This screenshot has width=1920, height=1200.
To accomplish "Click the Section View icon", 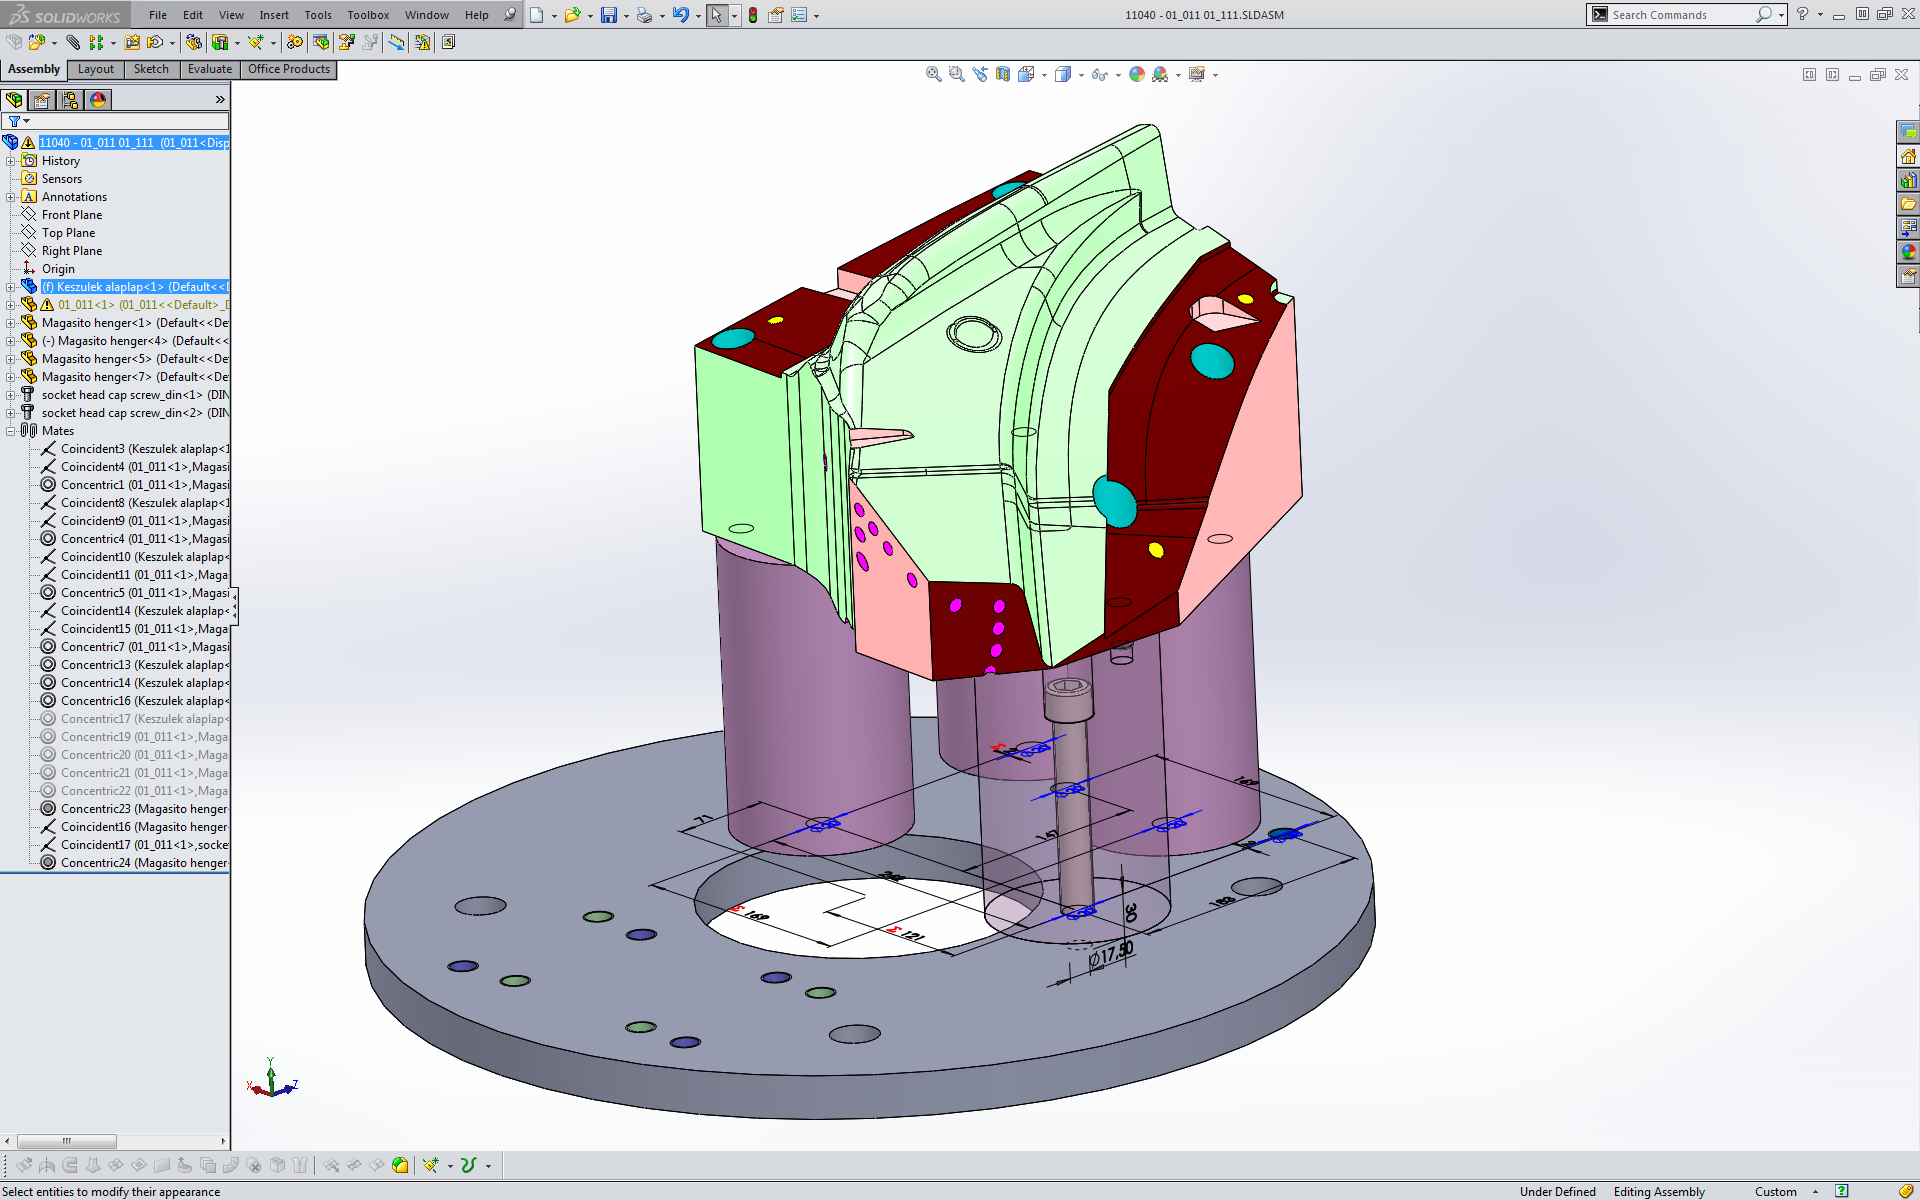I will coord(1003,74).
